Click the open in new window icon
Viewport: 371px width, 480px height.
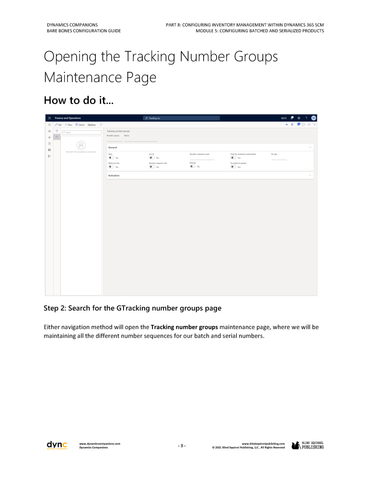click(309, 125)
